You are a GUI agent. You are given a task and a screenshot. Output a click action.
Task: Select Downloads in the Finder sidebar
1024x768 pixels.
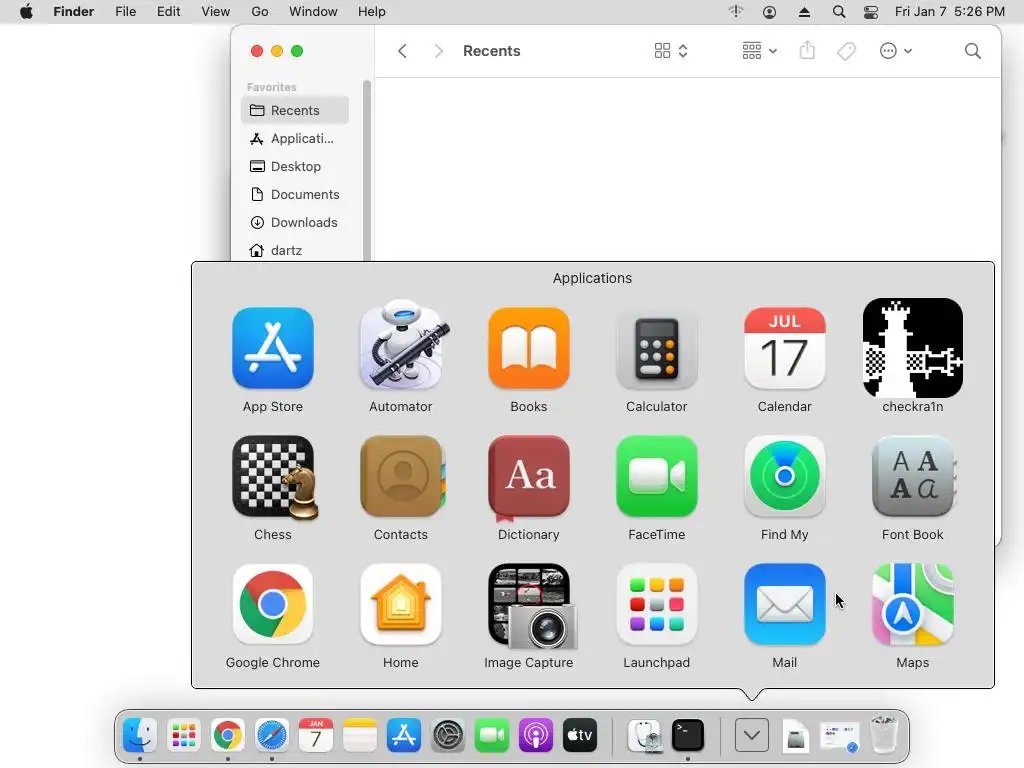[295, 223]
